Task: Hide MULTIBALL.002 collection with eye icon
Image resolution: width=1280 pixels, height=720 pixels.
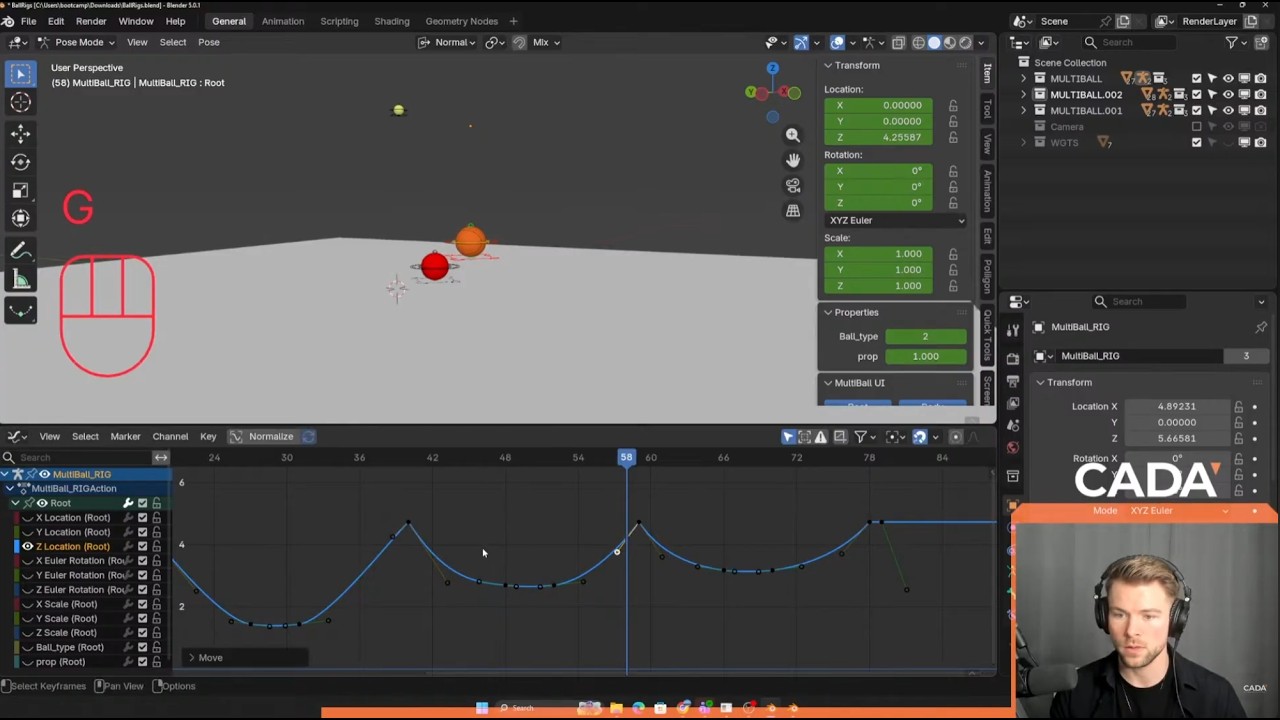Action: pos(1229,95)
